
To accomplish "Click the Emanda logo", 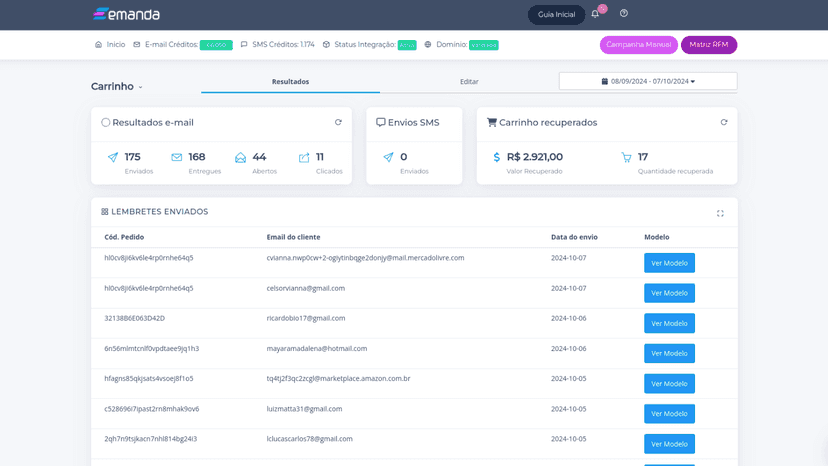I will point(126,14).
